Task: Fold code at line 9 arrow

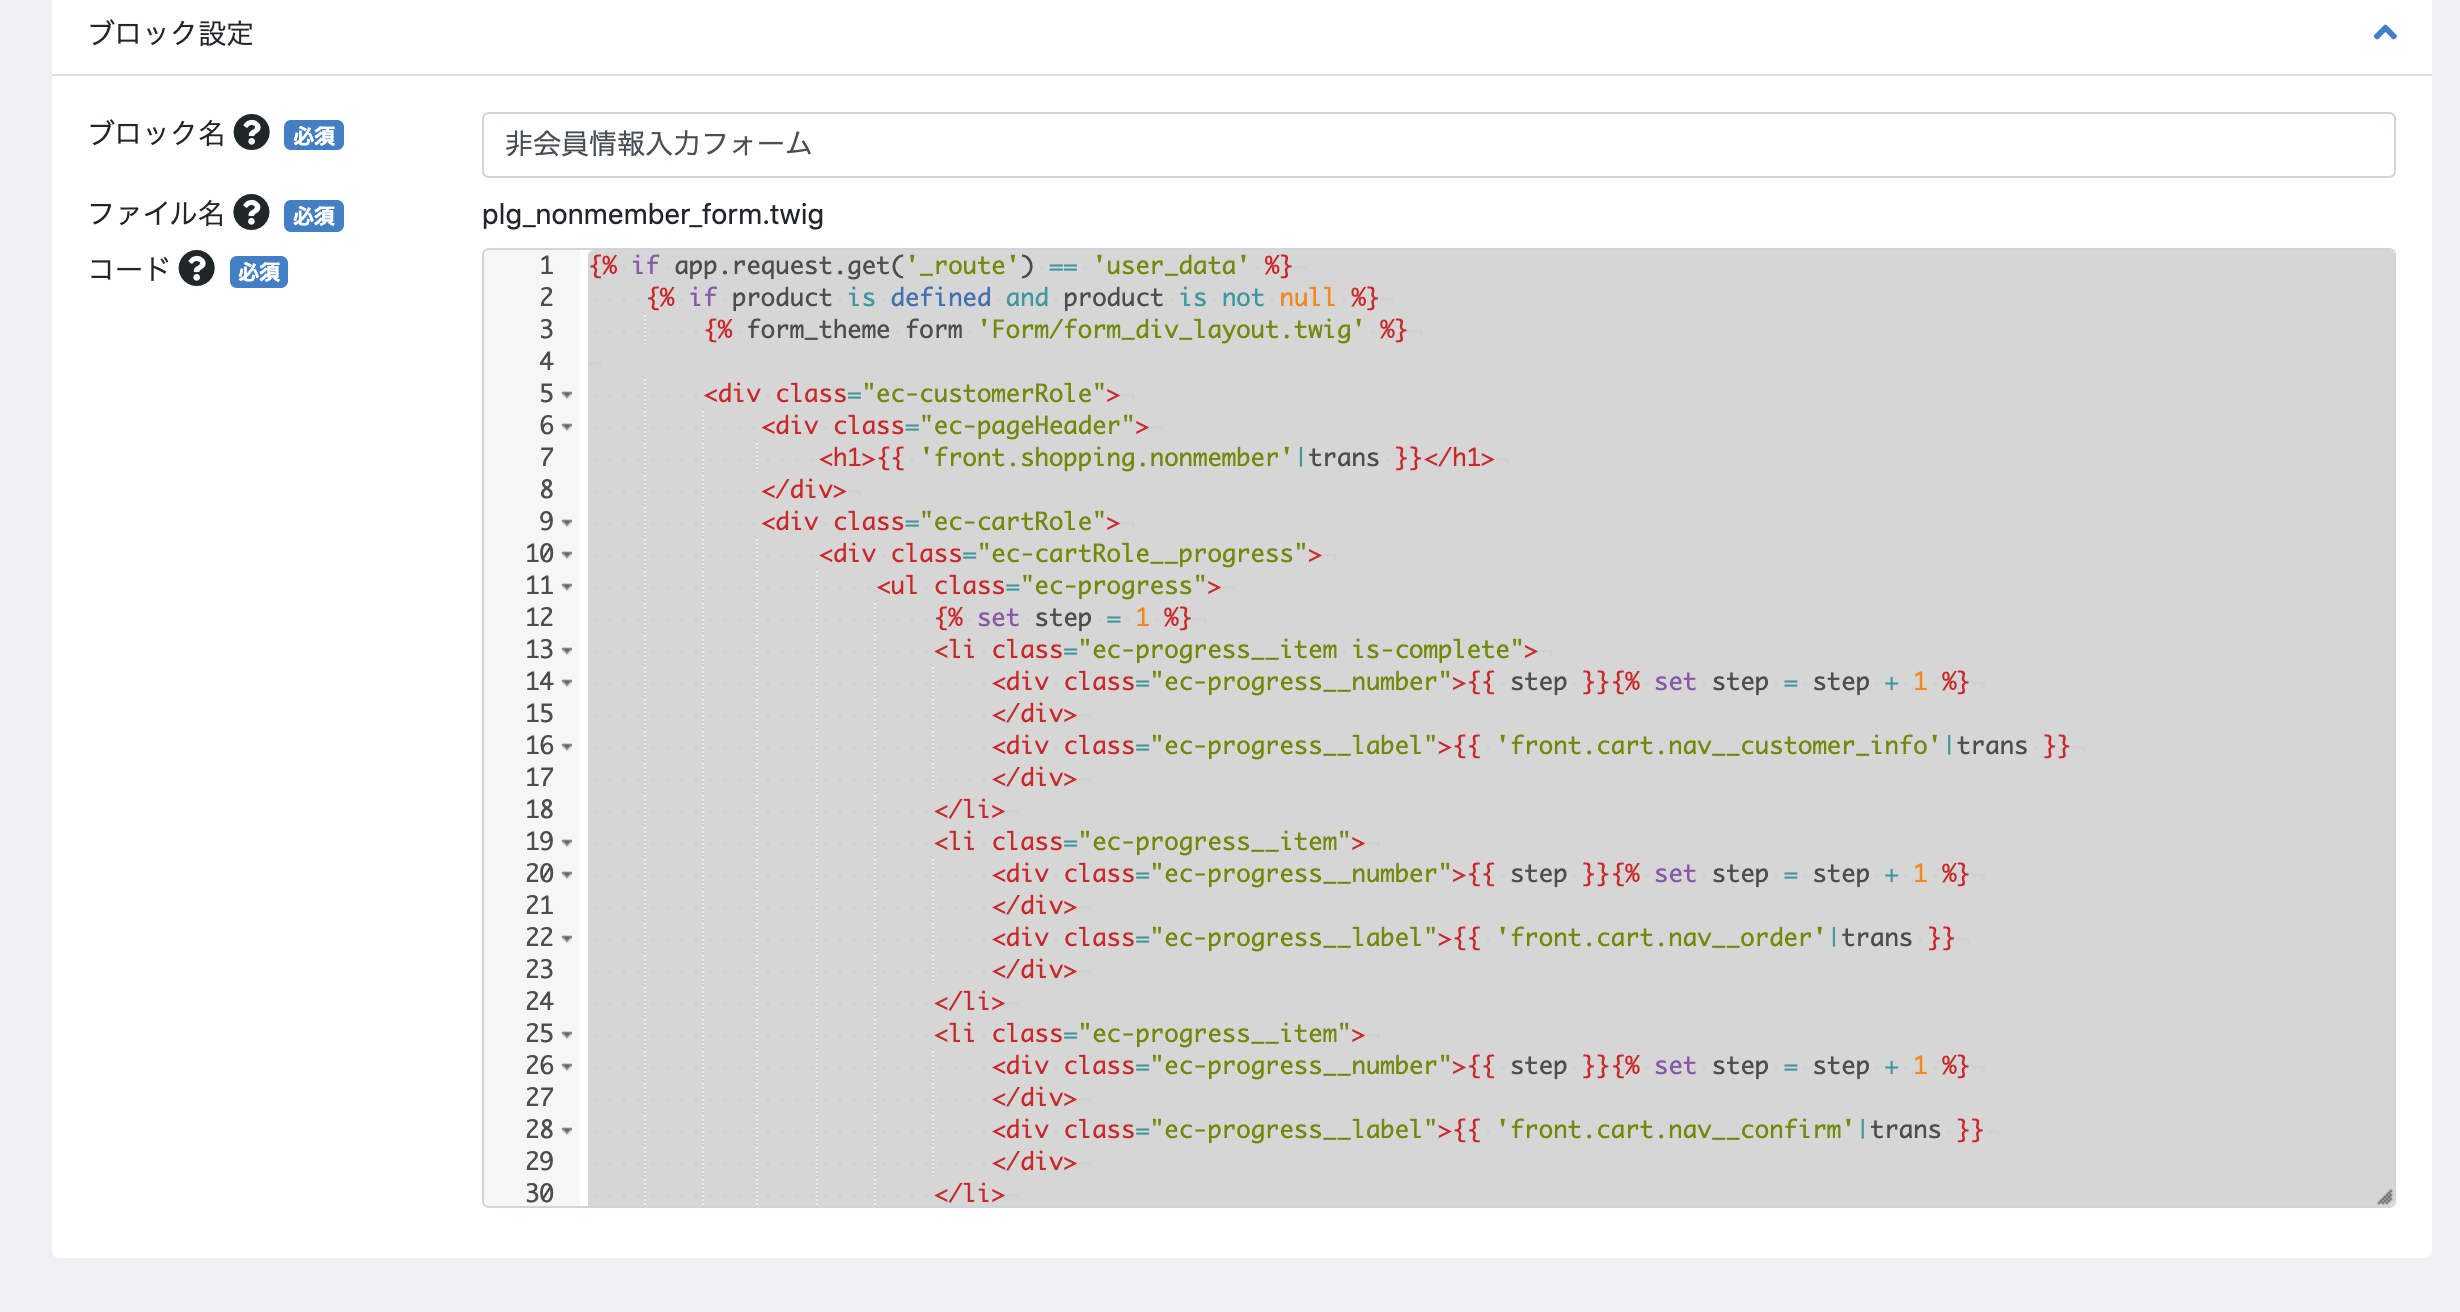Action: [x=567, y=523]
